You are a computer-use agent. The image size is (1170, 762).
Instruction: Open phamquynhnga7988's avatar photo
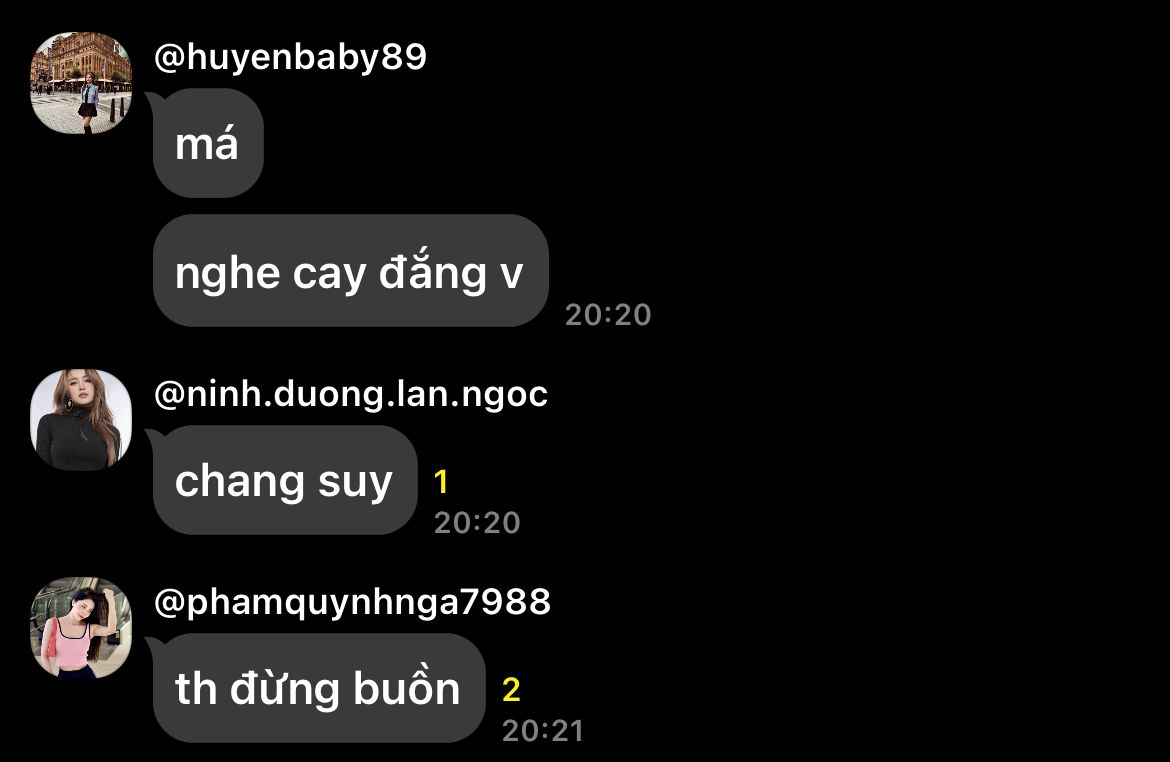click(x=81, y=628)
